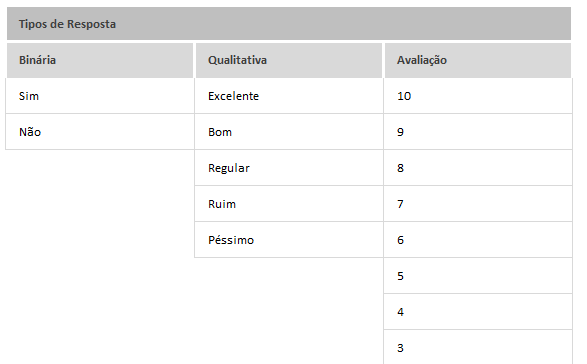Screen dimensions: 587x364
Task: Pick the Regular response cell
Action: tap(289, 168)
